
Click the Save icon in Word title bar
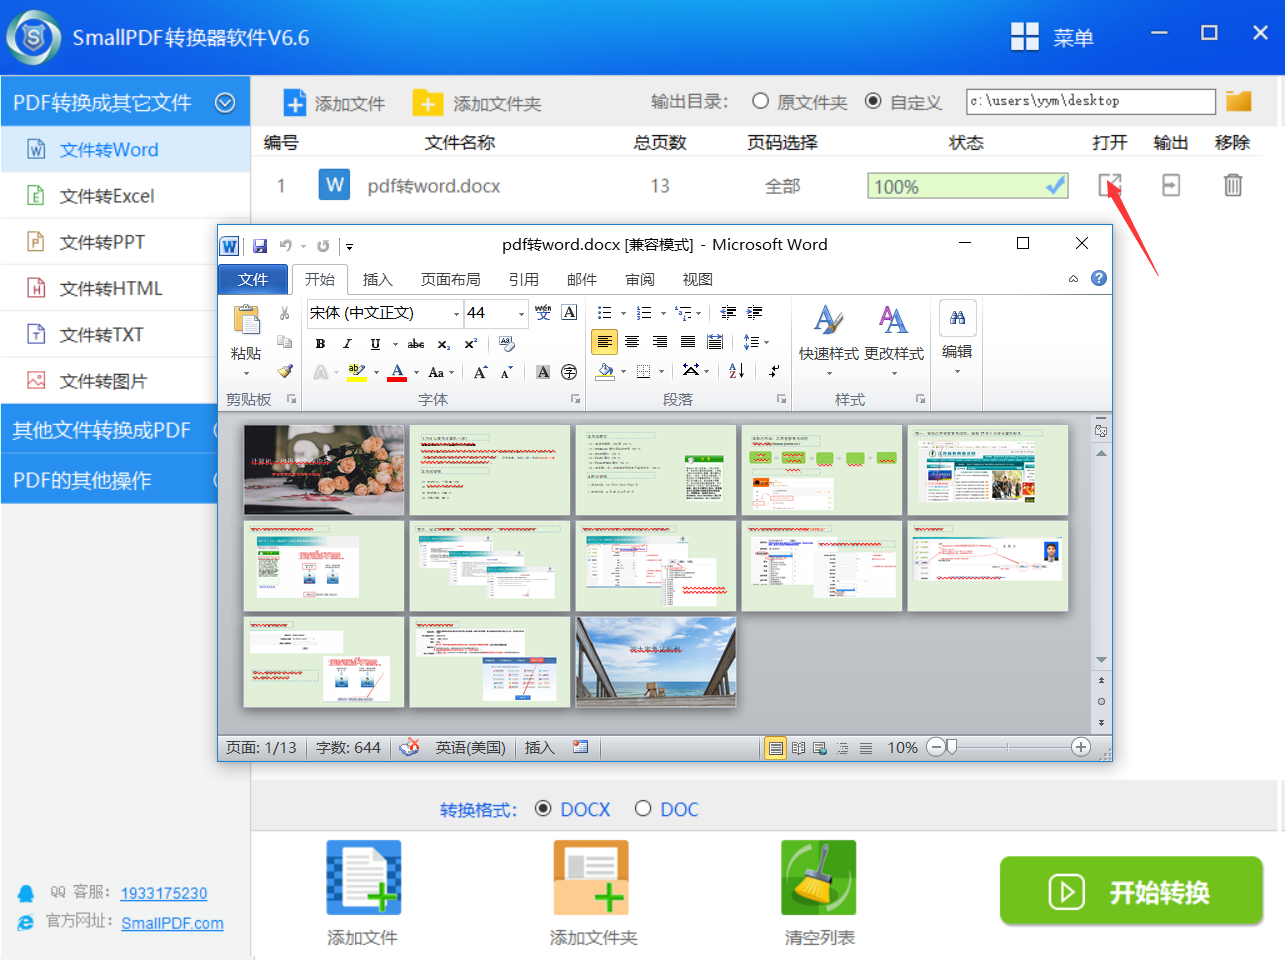pyautogui.click(x=260, y=245)
